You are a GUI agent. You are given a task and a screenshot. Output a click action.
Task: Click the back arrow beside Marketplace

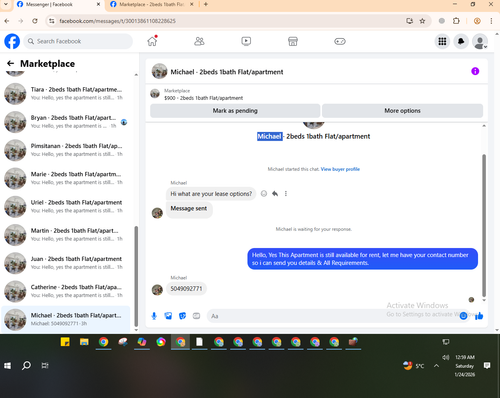pos(11,63)
